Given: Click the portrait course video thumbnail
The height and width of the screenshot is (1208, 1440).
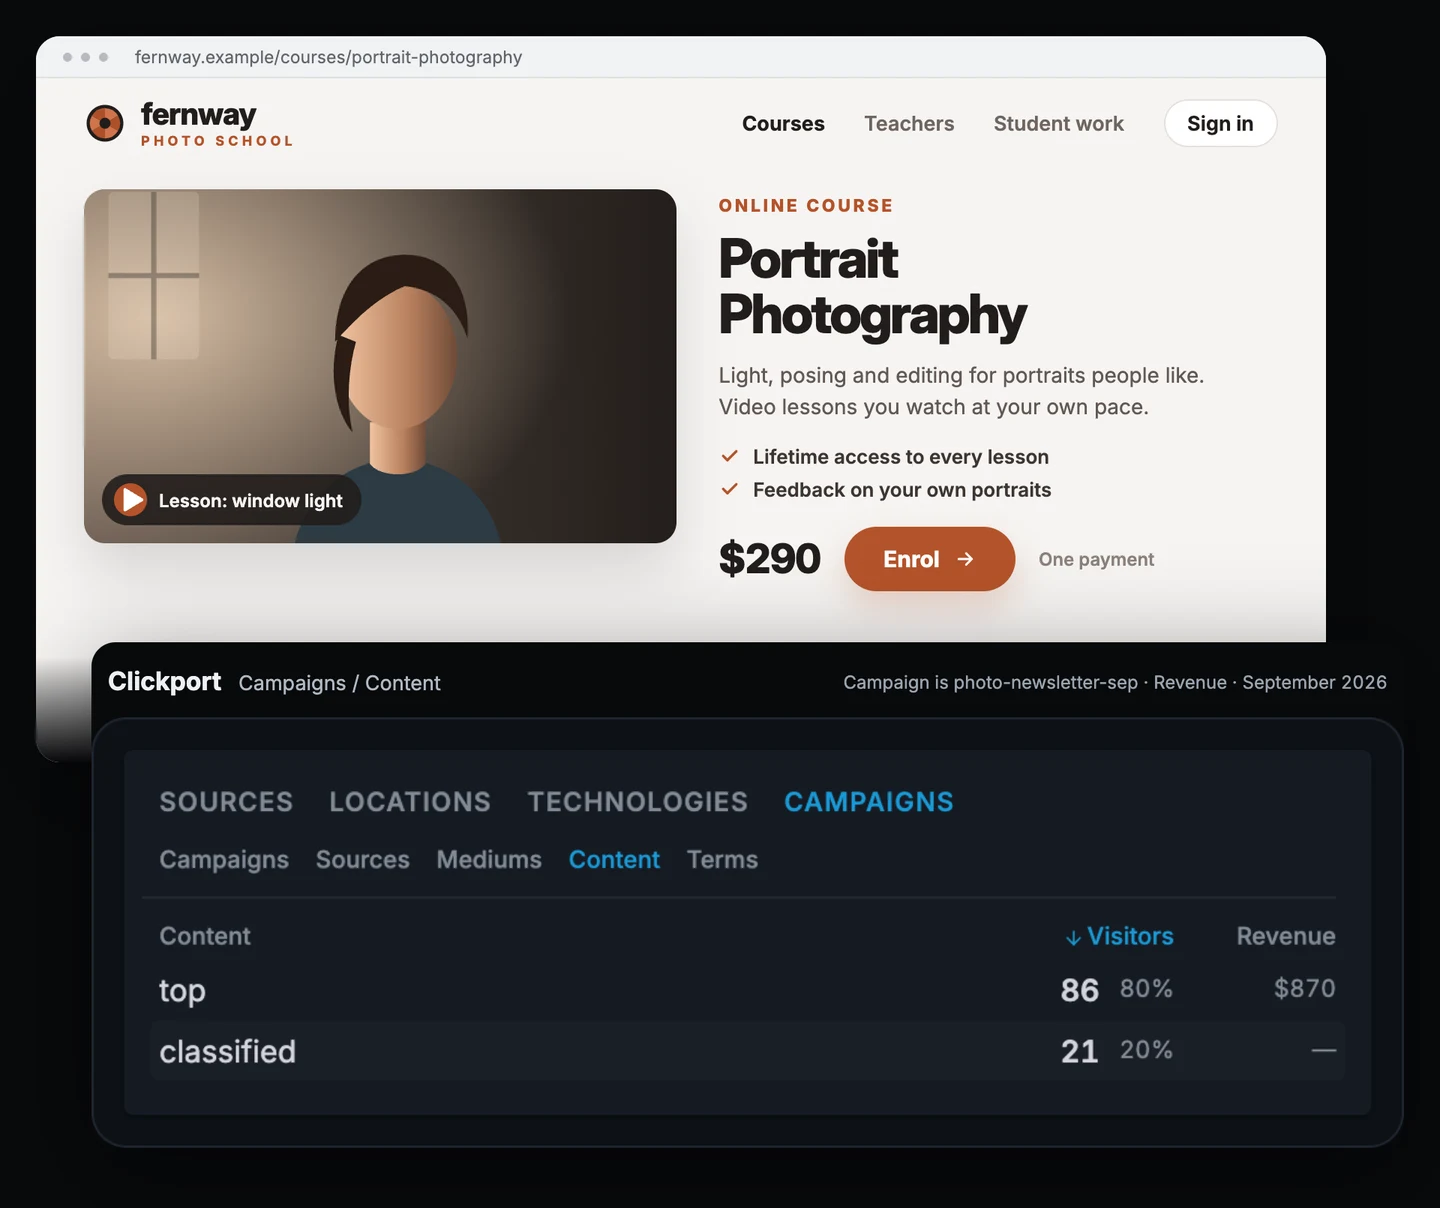Looking at the screenshot, I should pos(380,366).
